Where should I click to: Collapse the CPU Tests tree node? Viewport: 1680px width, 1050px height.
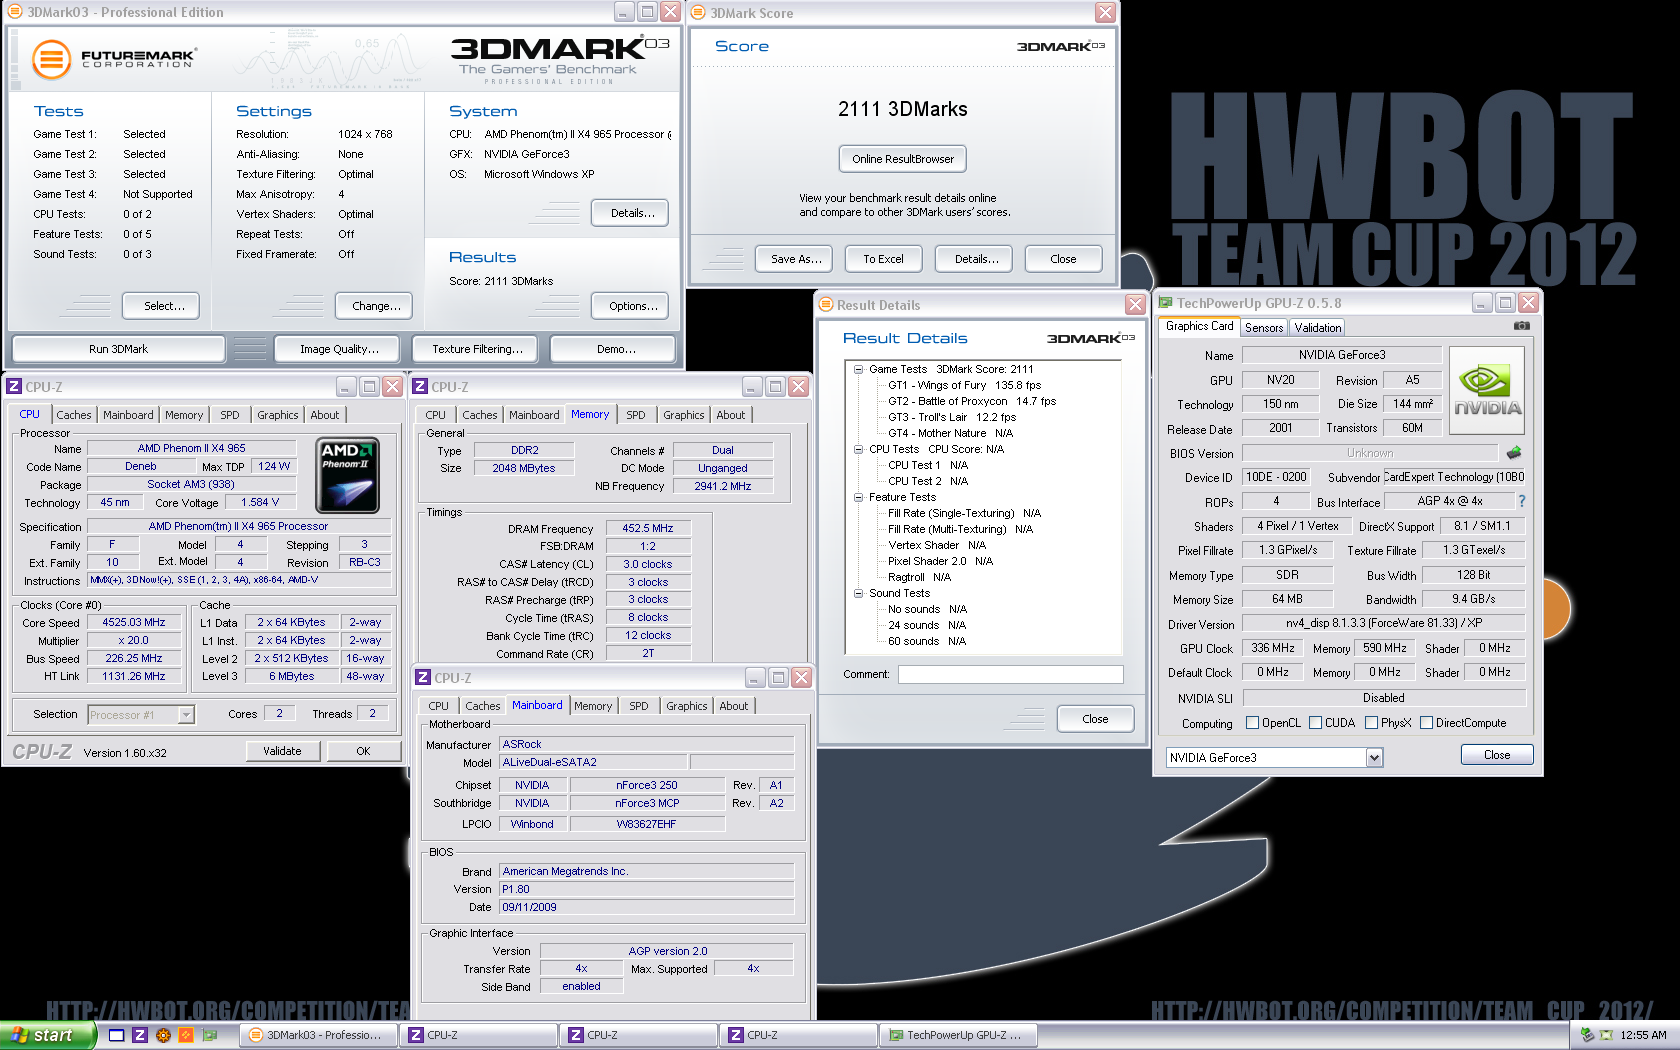(x=858, y=449)
